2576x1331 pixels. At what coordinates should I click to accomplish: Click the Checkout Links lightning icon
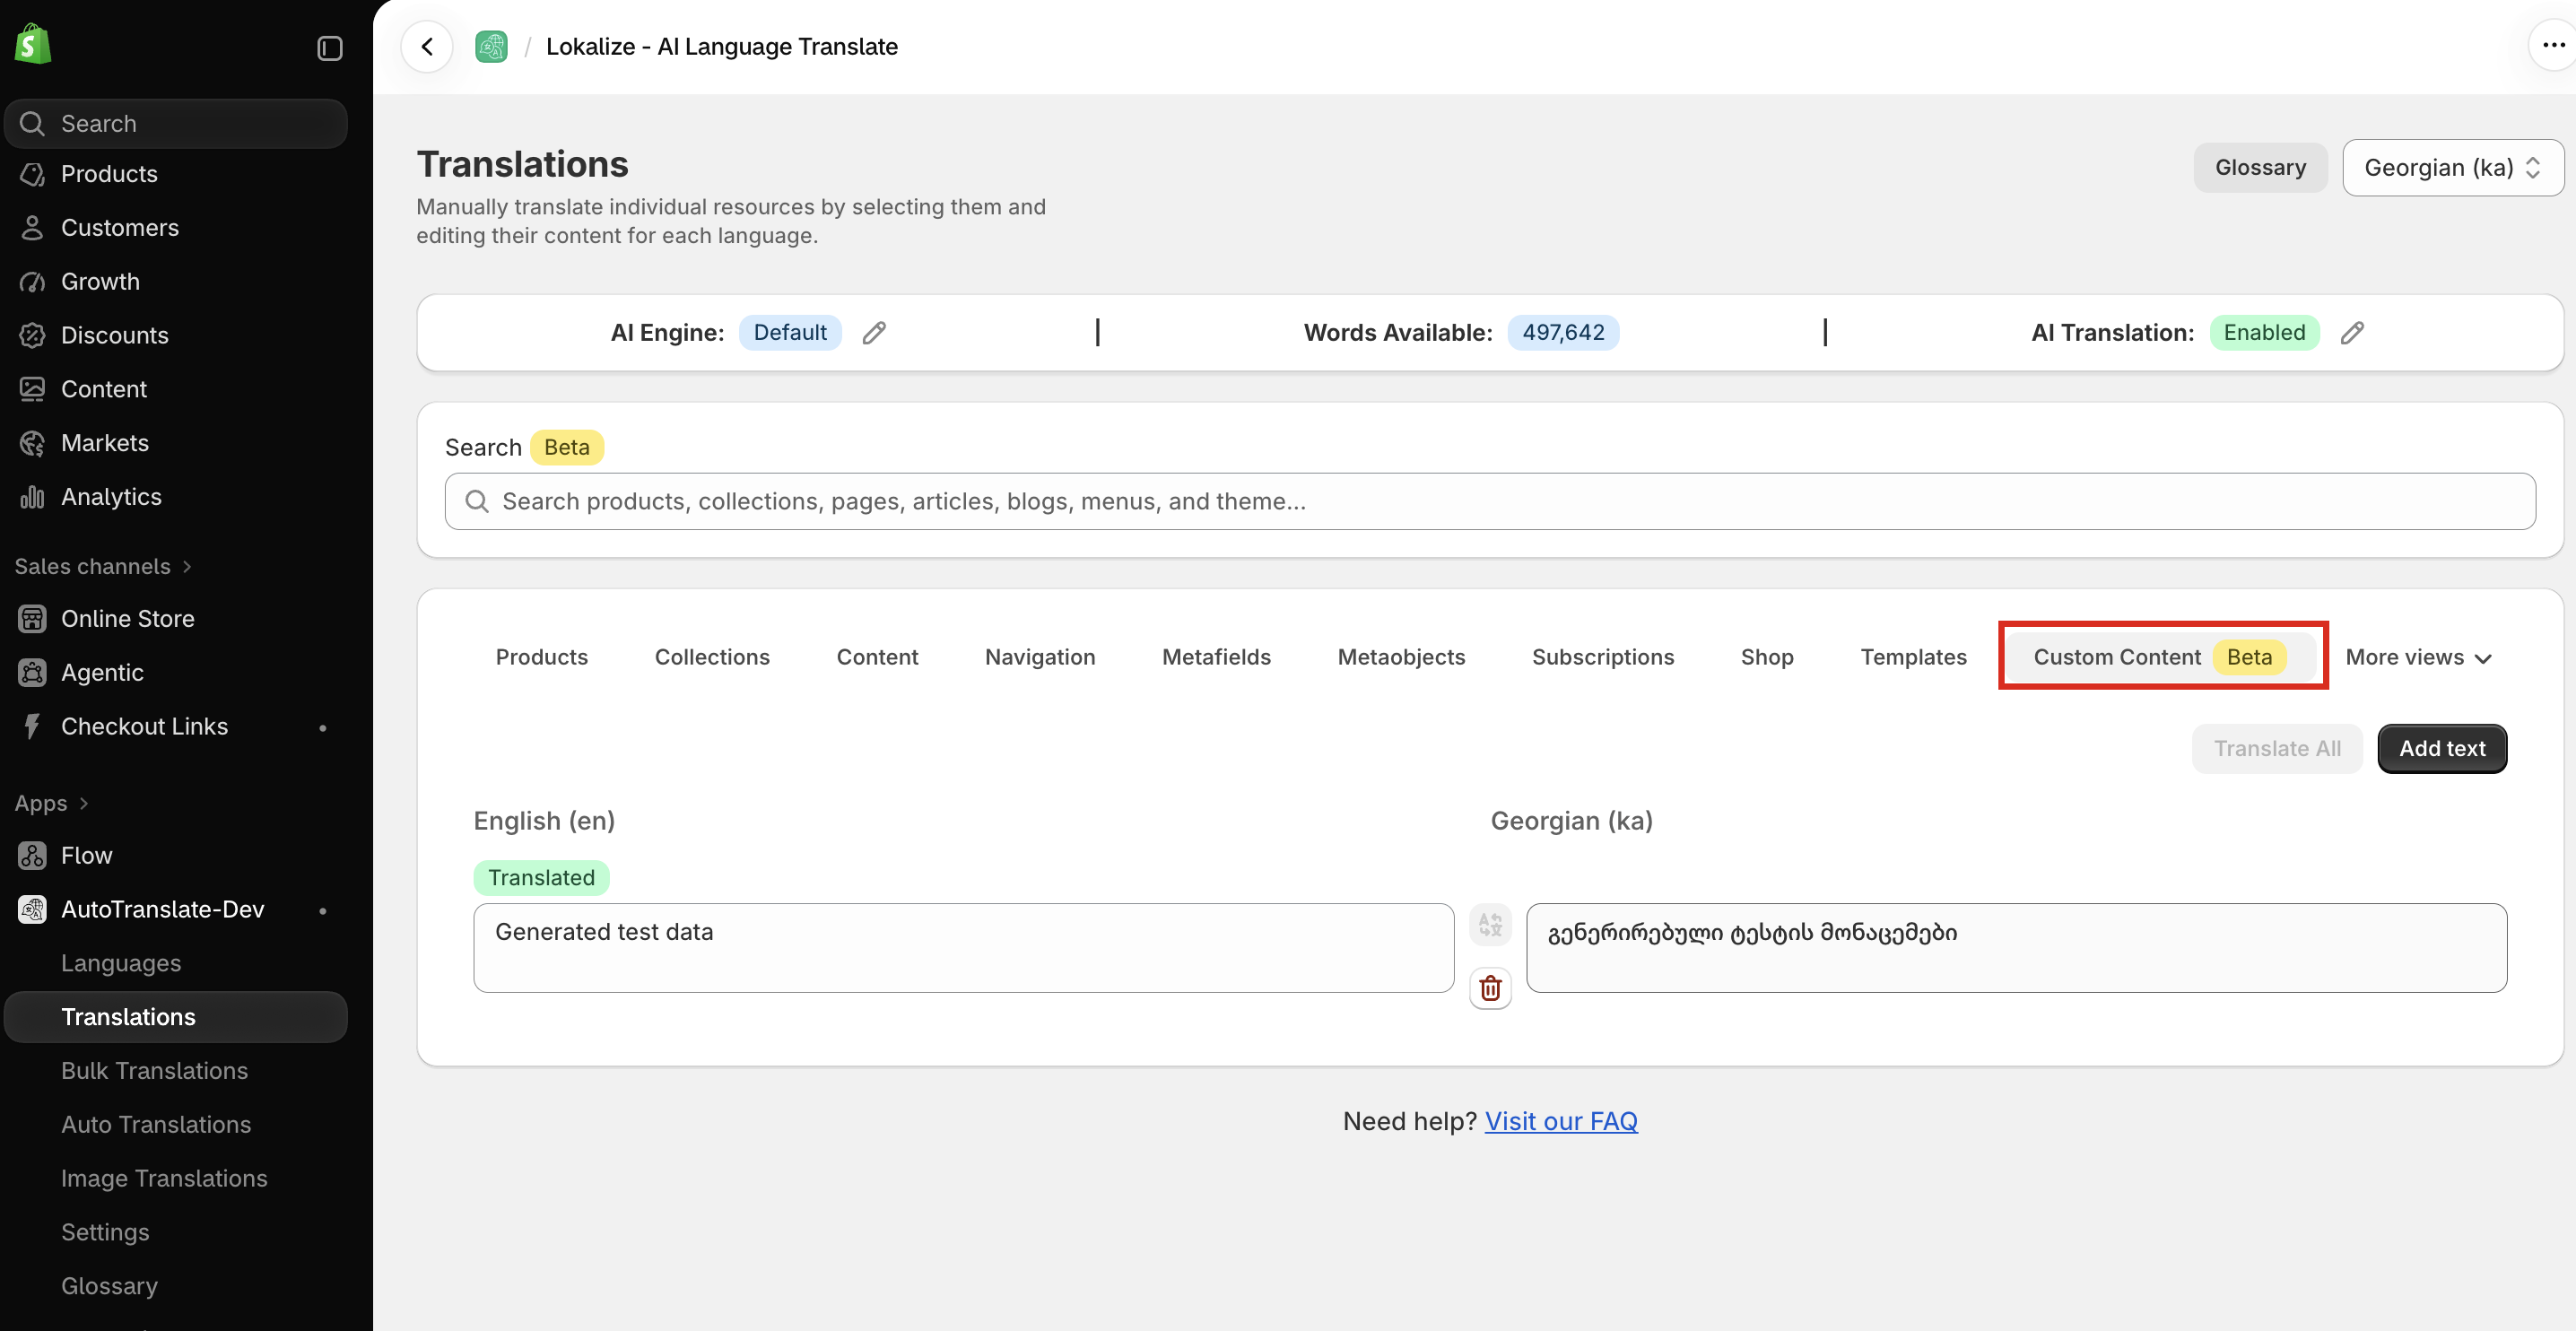pos(32,727)
